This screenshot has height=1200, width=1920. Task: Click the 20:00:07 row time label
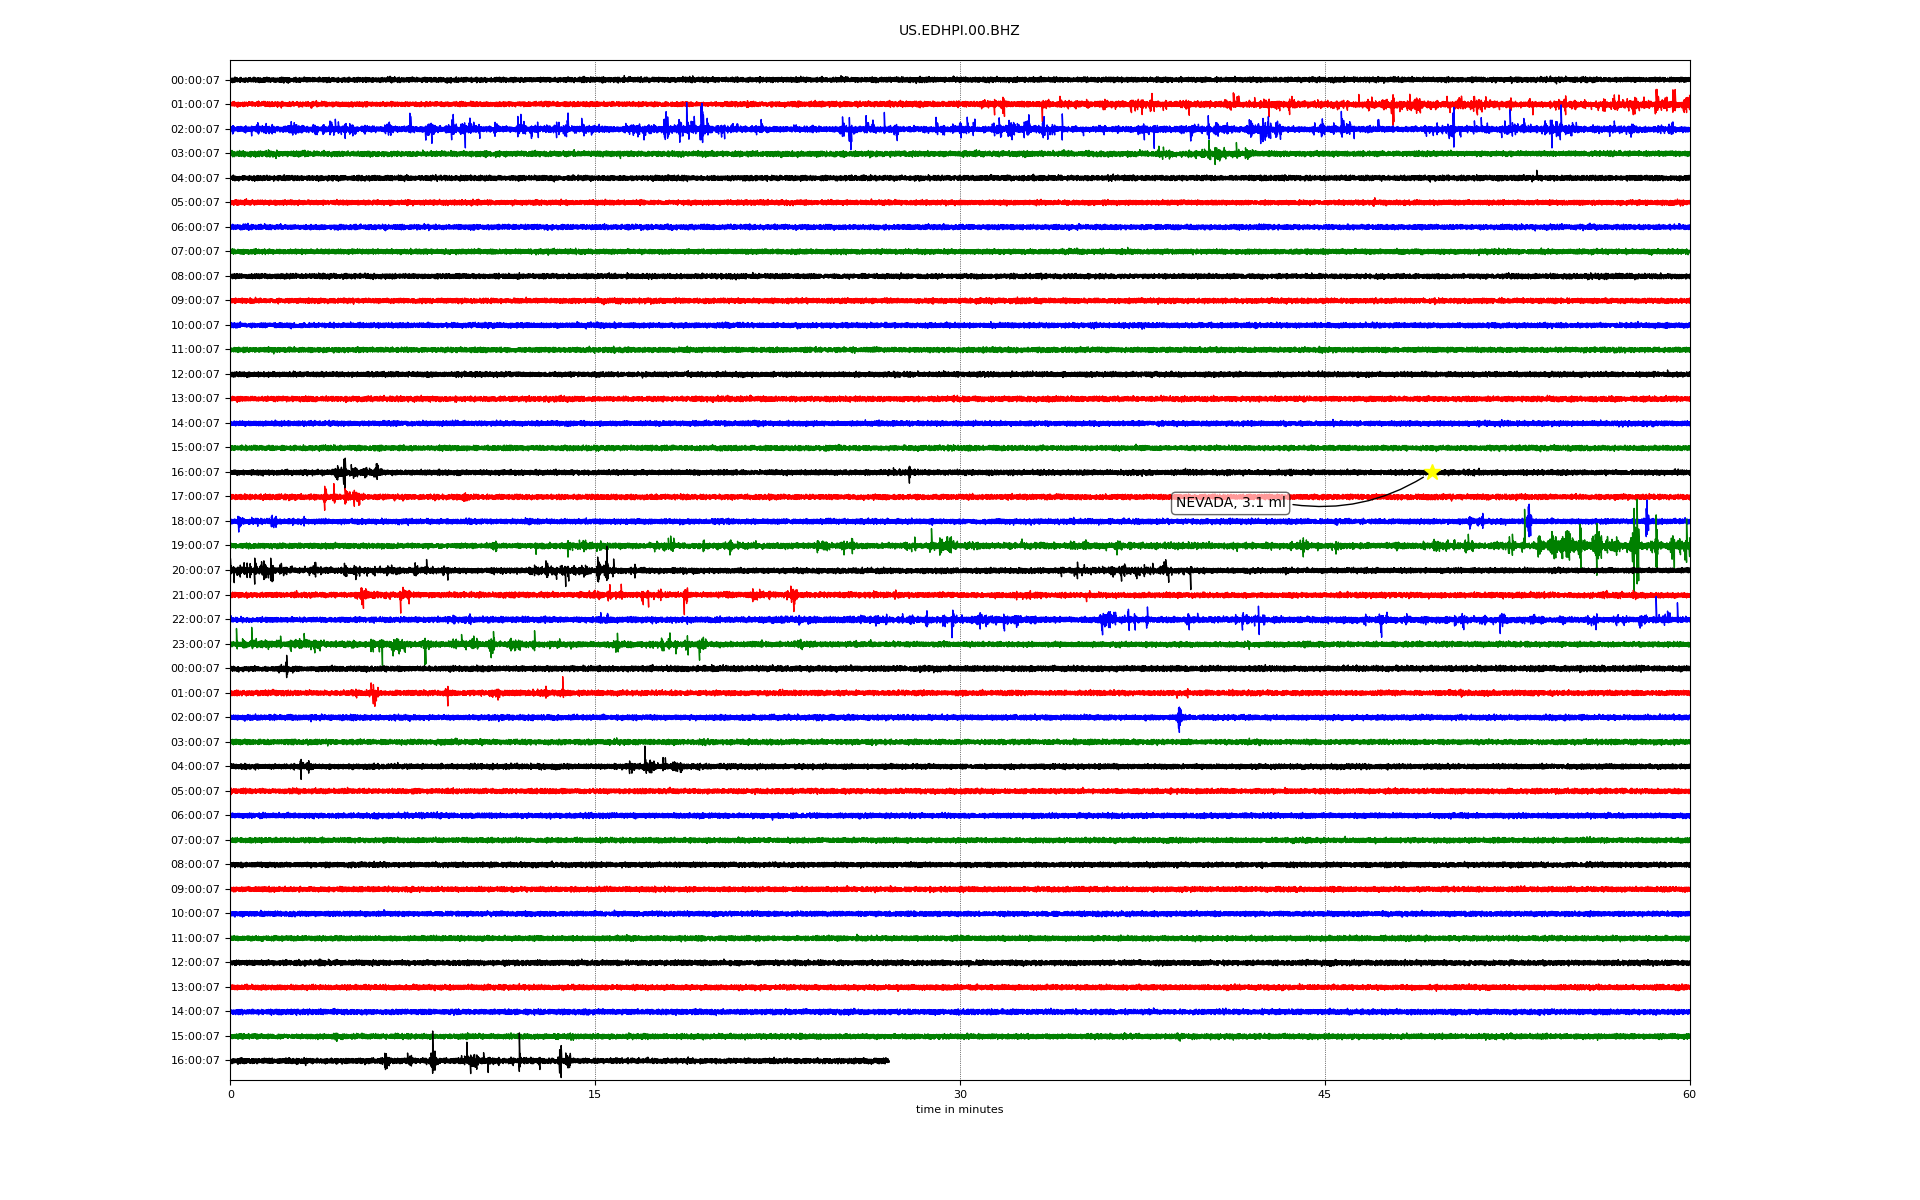coord(195,571)
